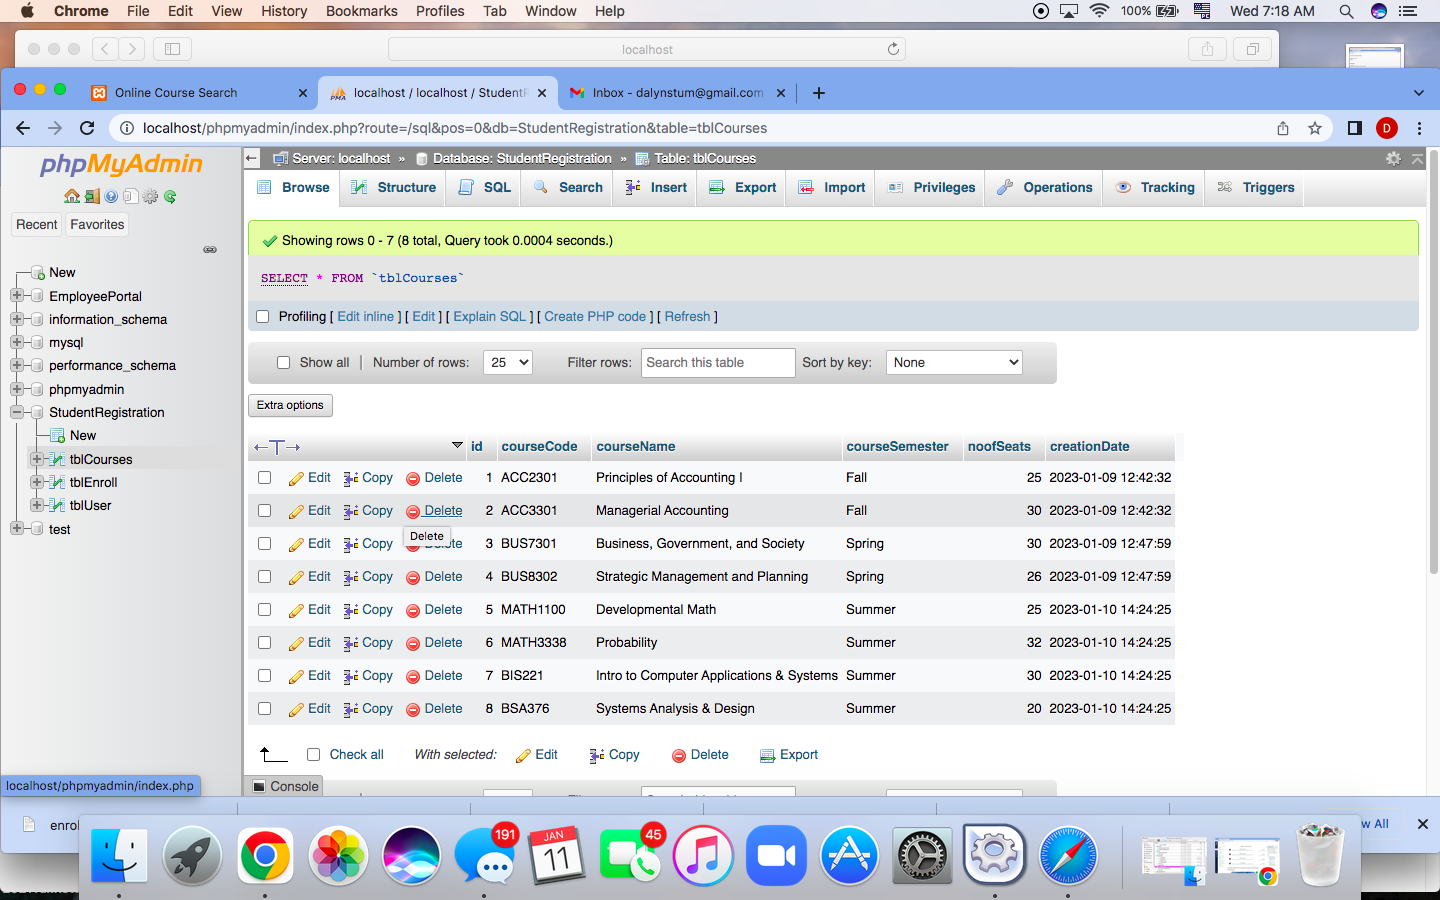
Task: Click the Extra options button
Action: [x=290, y=405]
